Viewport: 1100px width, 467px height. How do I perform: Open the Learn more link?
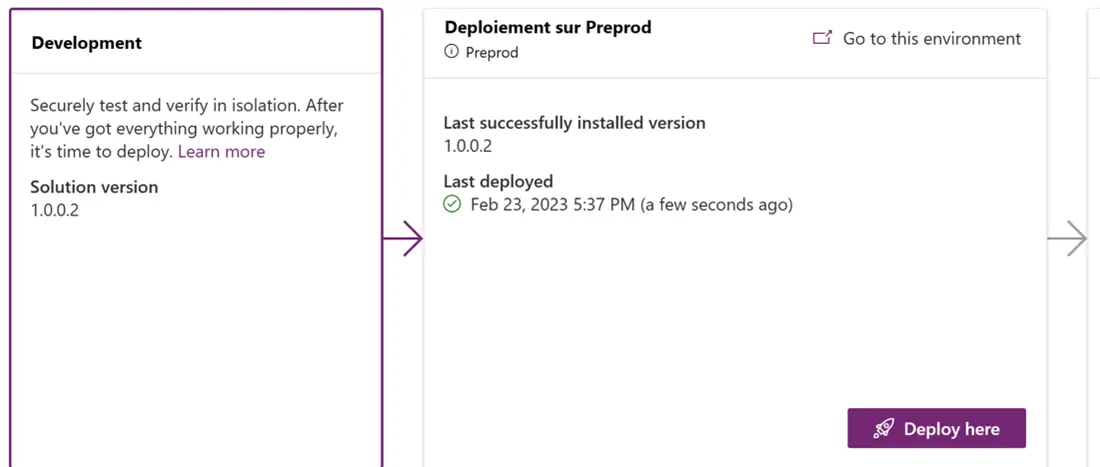pos(221,152)
